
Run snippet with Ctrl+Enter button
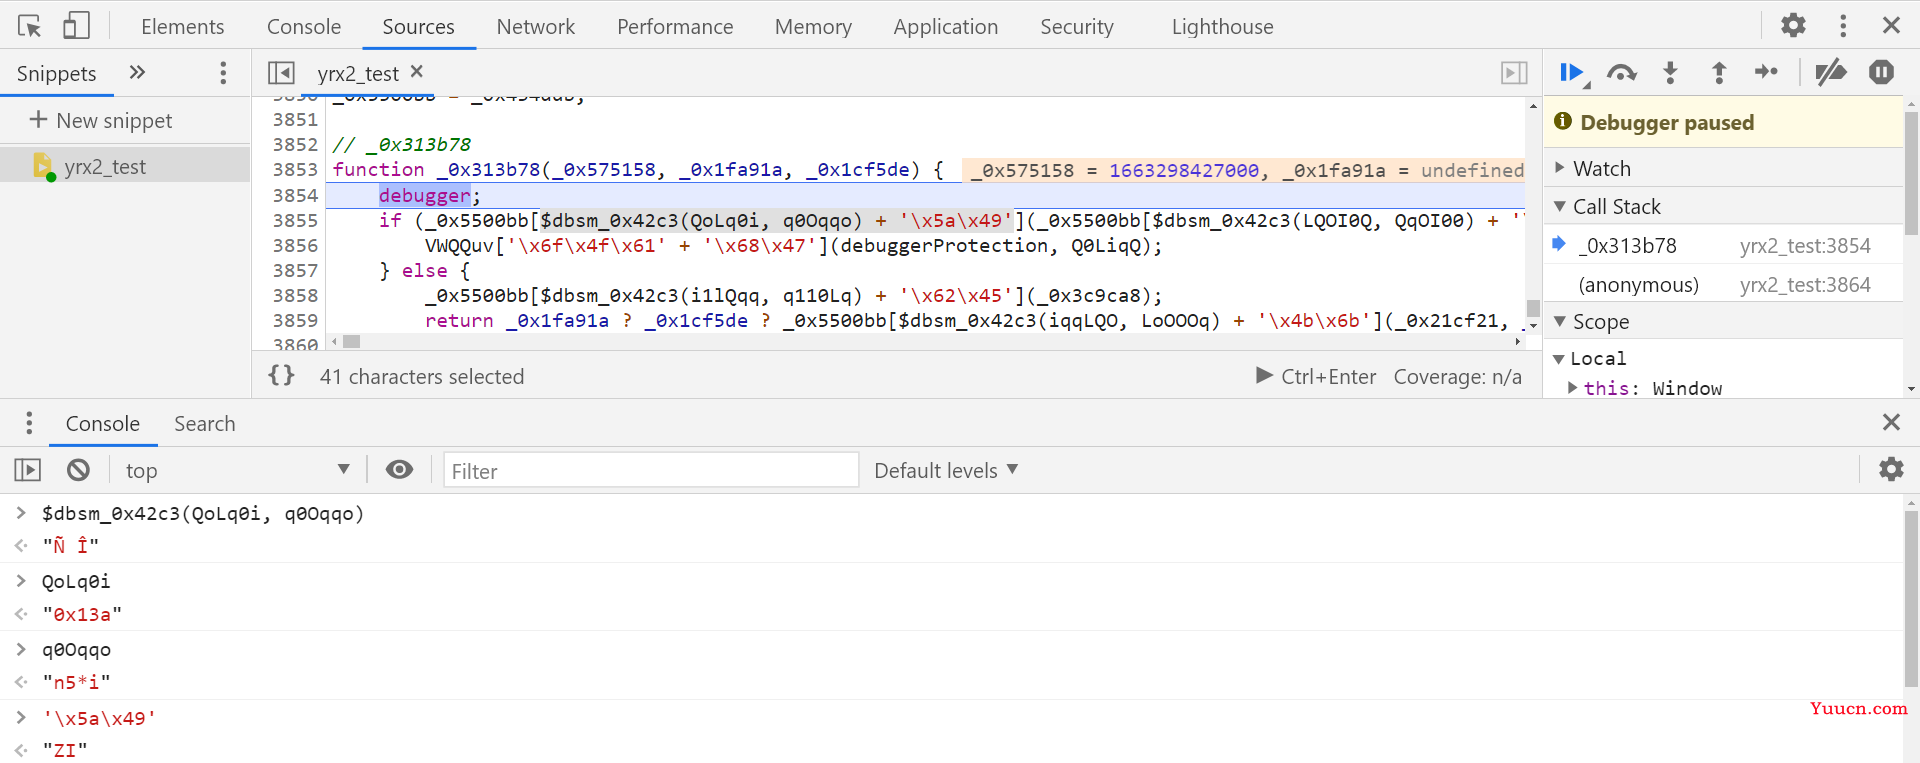click(1316, 376)
